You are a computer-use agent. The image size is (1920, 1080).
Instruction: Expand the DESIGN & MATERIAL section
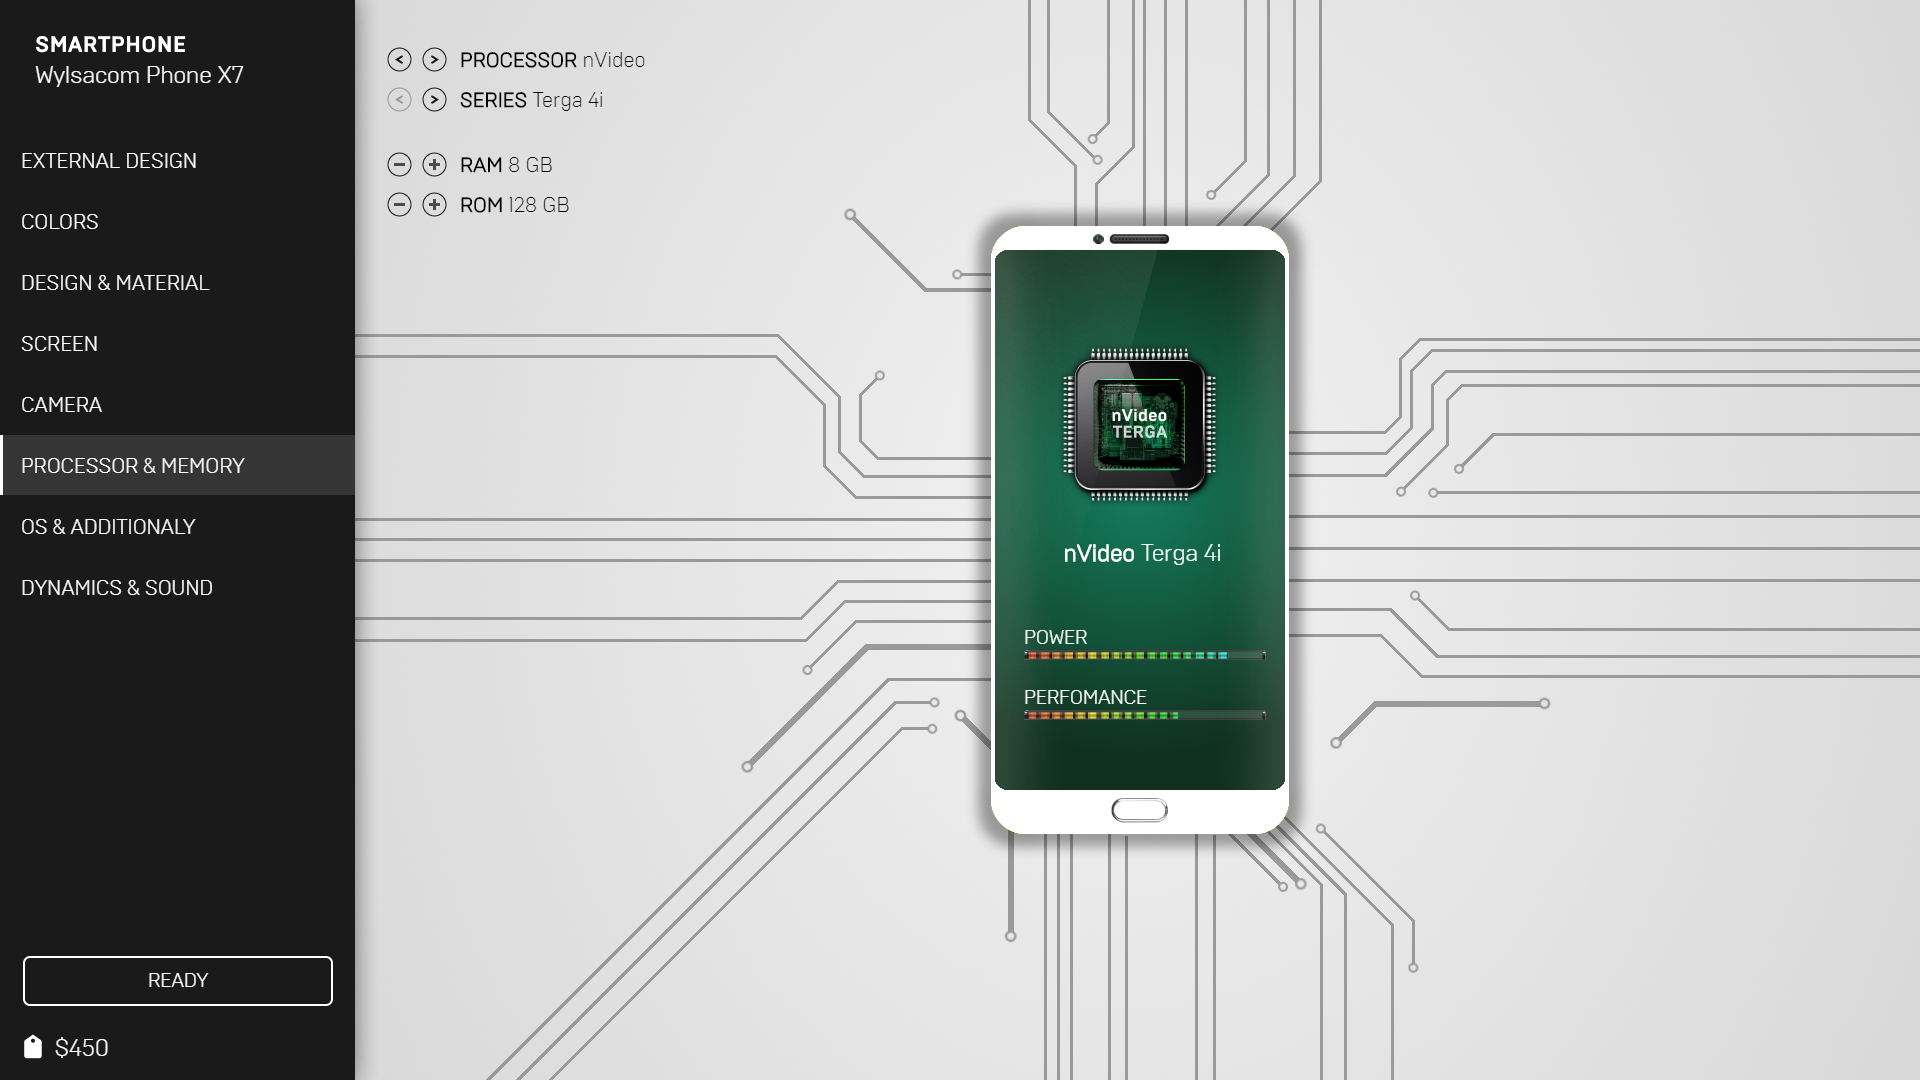115,281
